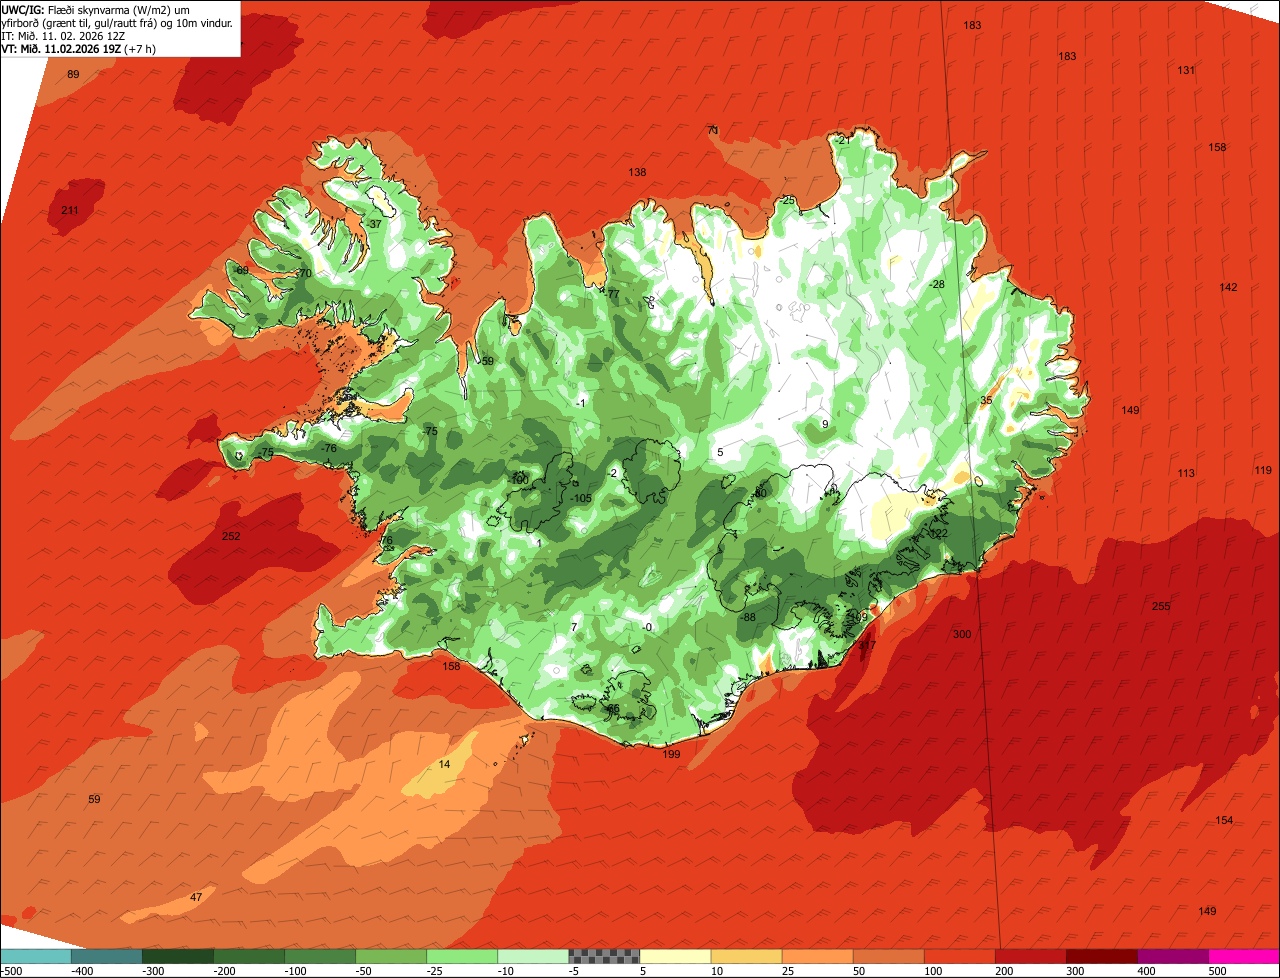Click the map value 255

[x=1161, y=607]
